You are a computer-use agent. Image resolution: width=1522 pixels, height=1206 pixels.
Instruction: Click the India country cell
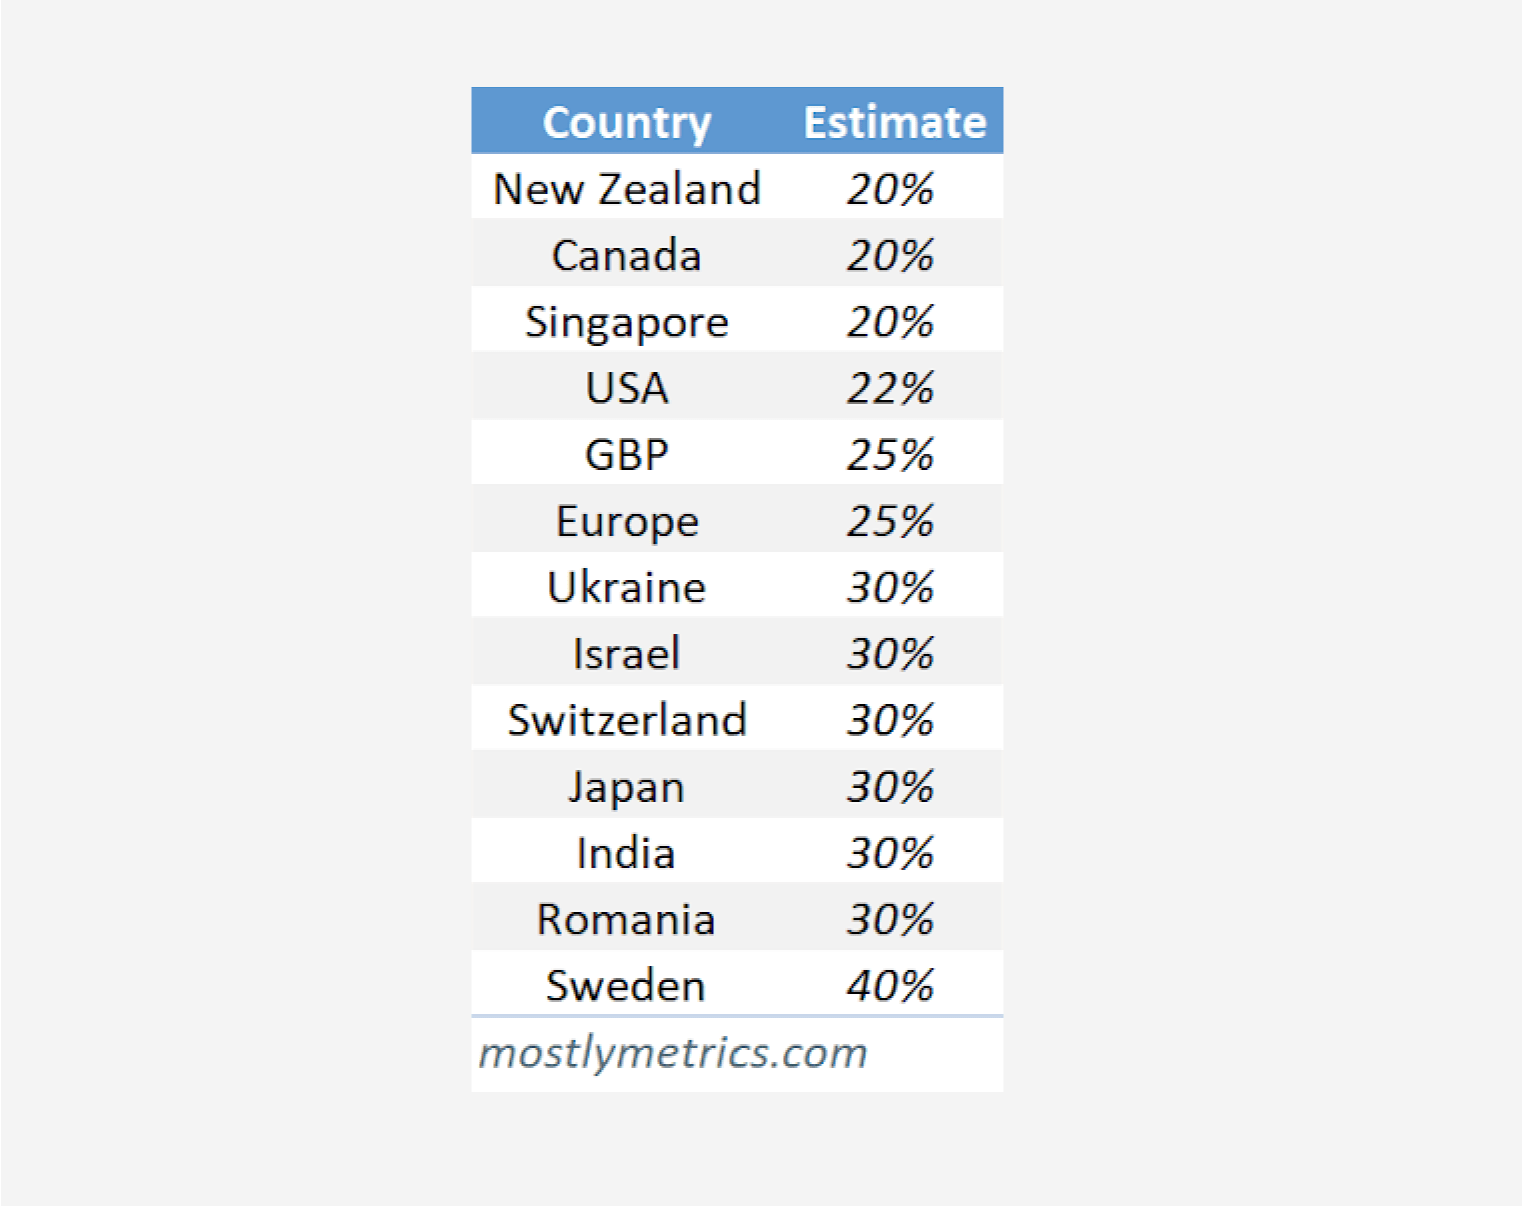(x=626, y=853)
